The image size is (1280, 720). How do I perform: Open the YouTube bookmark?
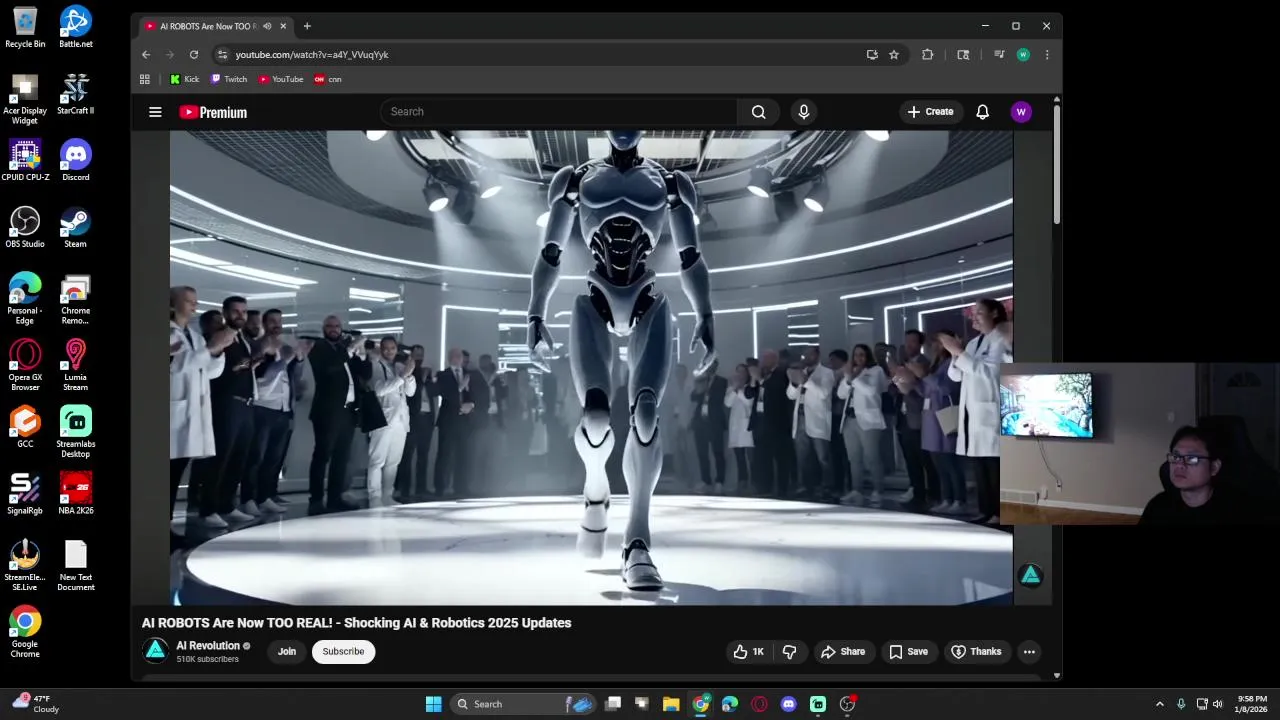coord(281,79)
